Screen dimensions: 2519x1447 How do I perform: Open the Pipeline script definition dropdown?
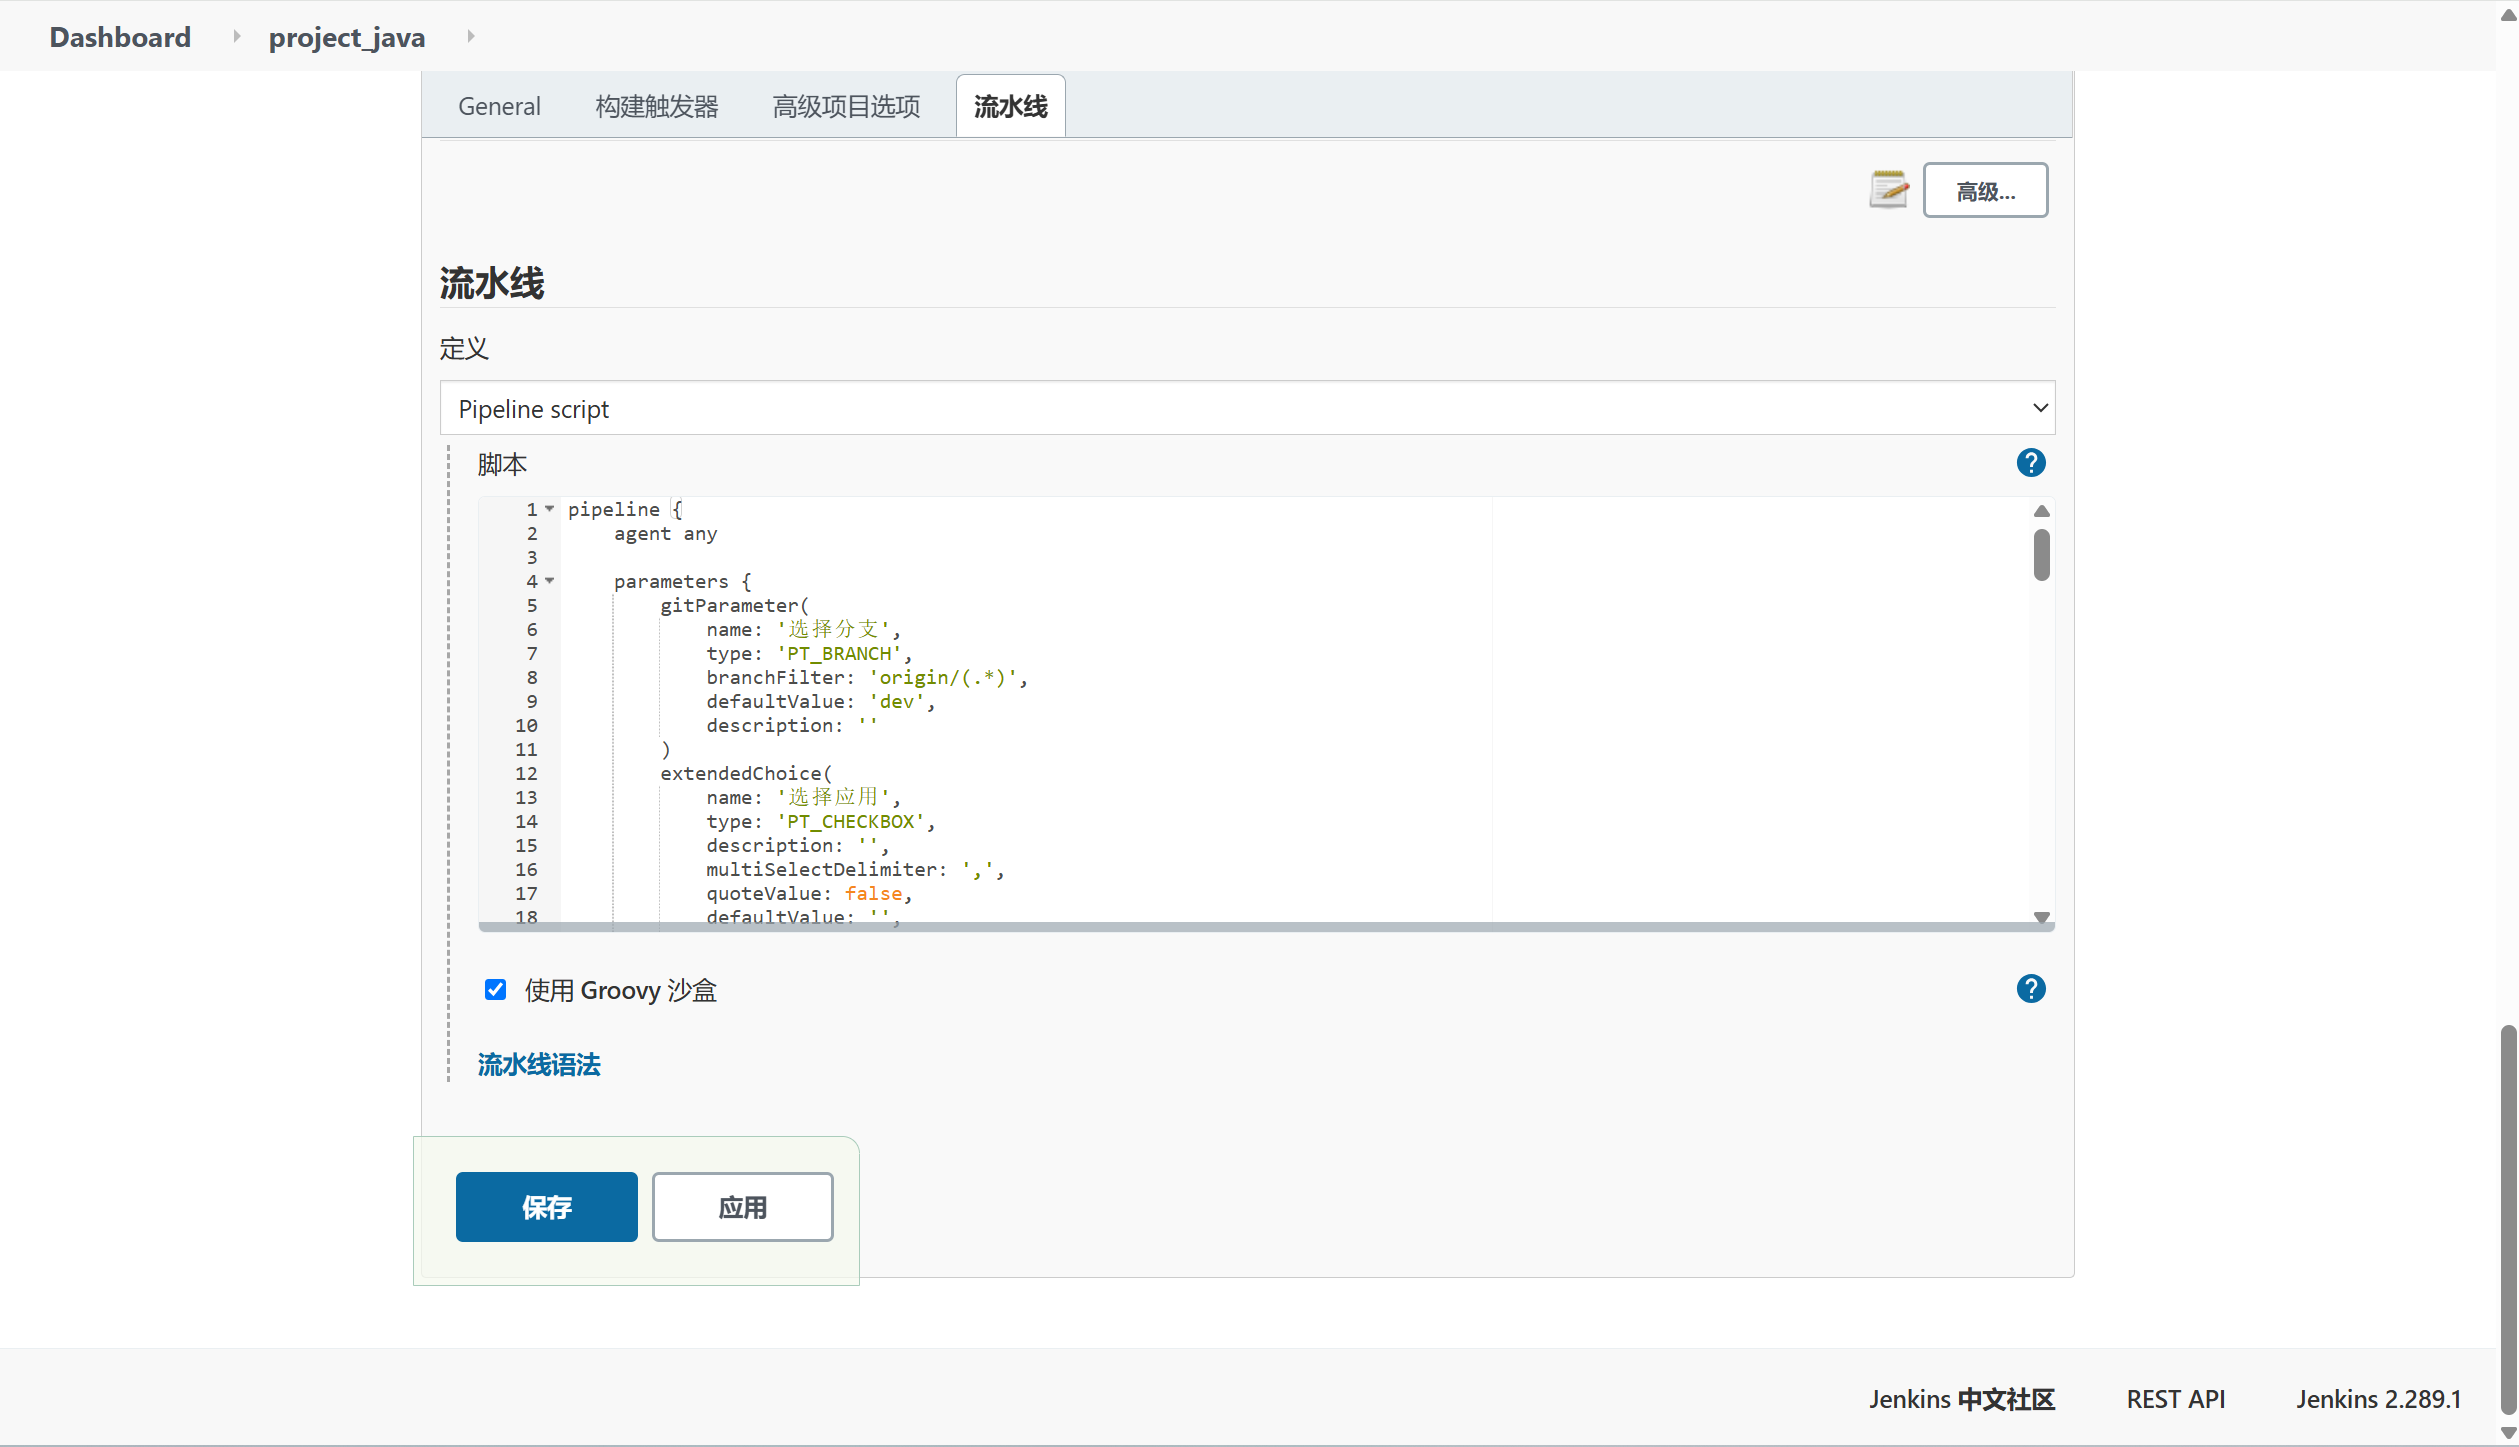[1246, 408]
